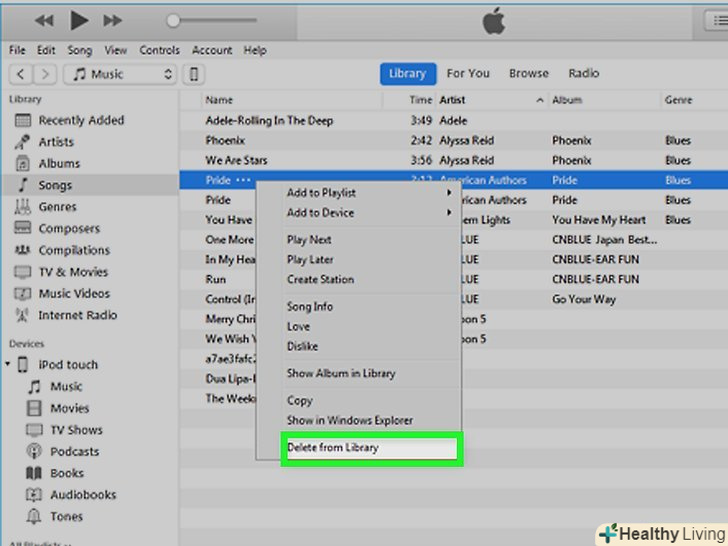
Task: Select the We Are Stars song row
Action: click(454, 161)
